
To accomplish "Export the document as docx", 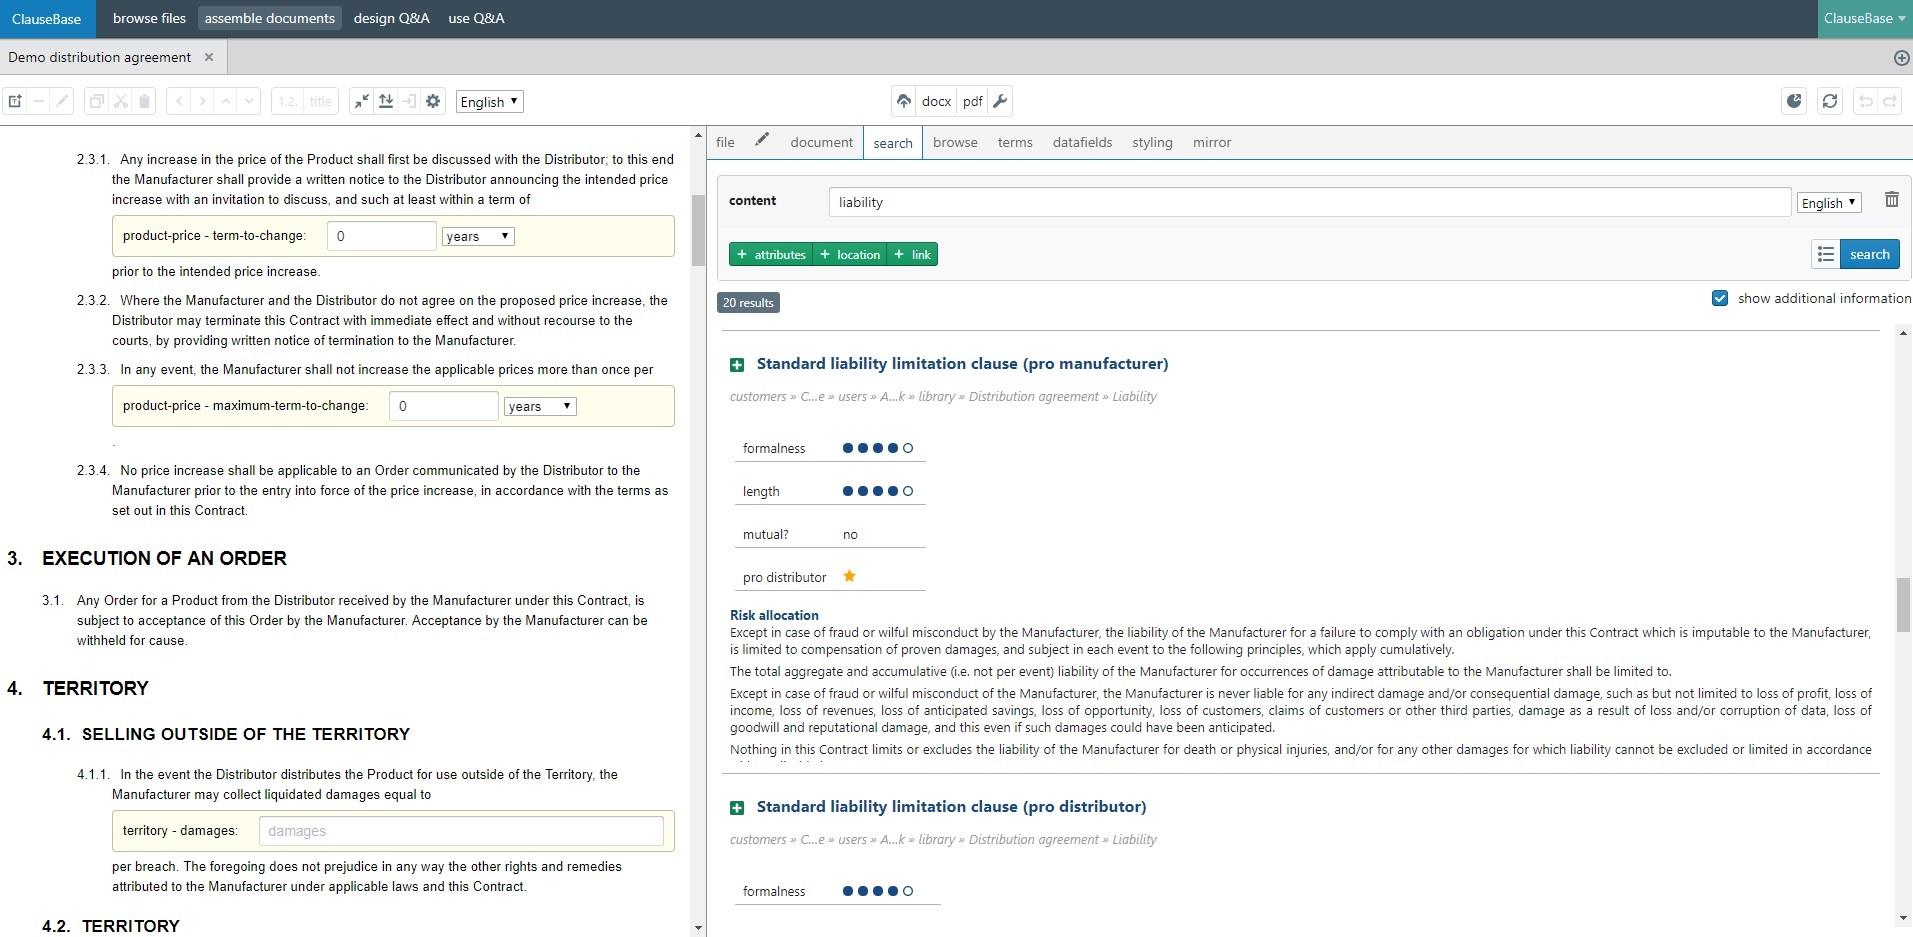I will pos(936,101).
